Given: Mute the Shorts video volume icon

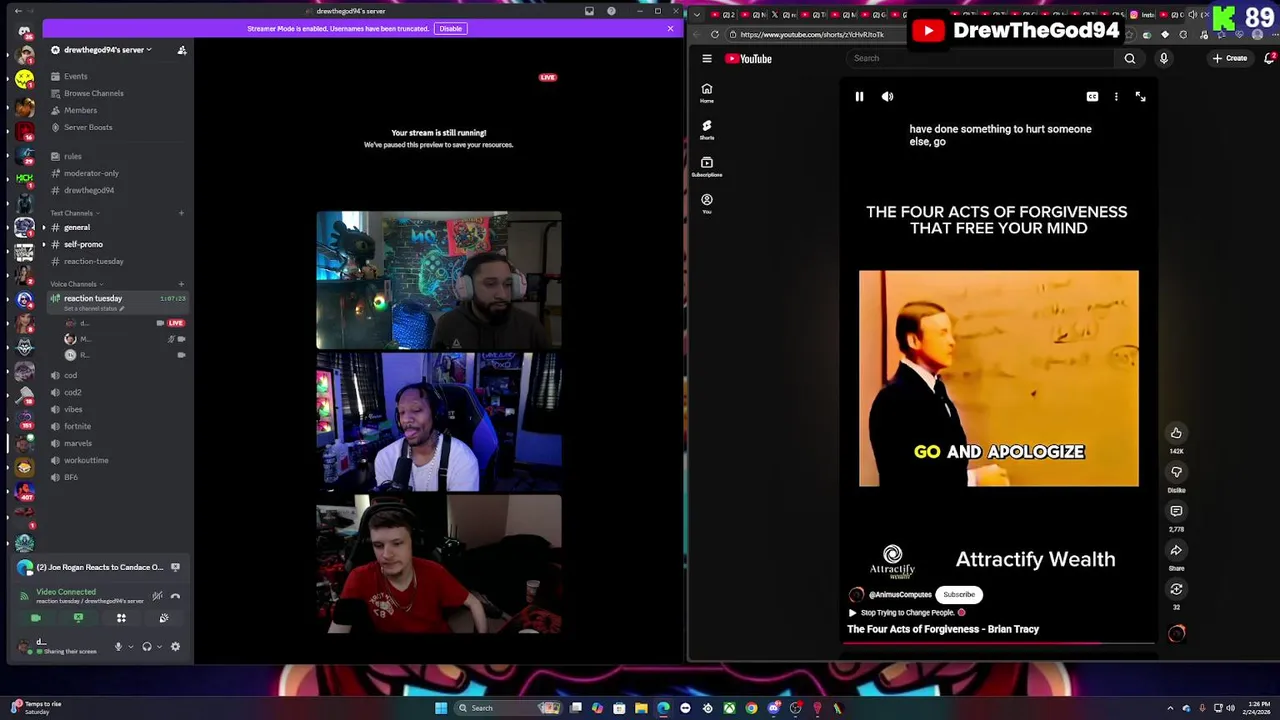Looking at the screenshot, I should click(887, 97).
